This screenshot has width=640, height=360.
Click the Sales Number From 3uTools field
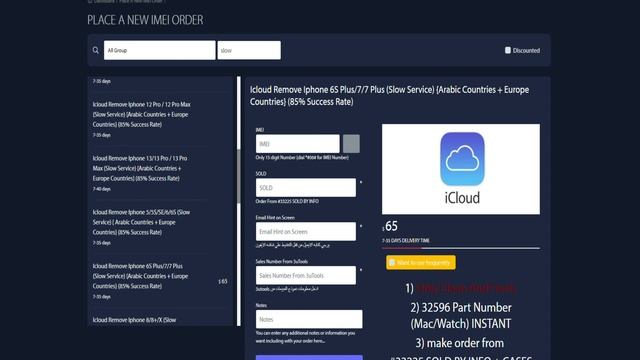(306, 276)
